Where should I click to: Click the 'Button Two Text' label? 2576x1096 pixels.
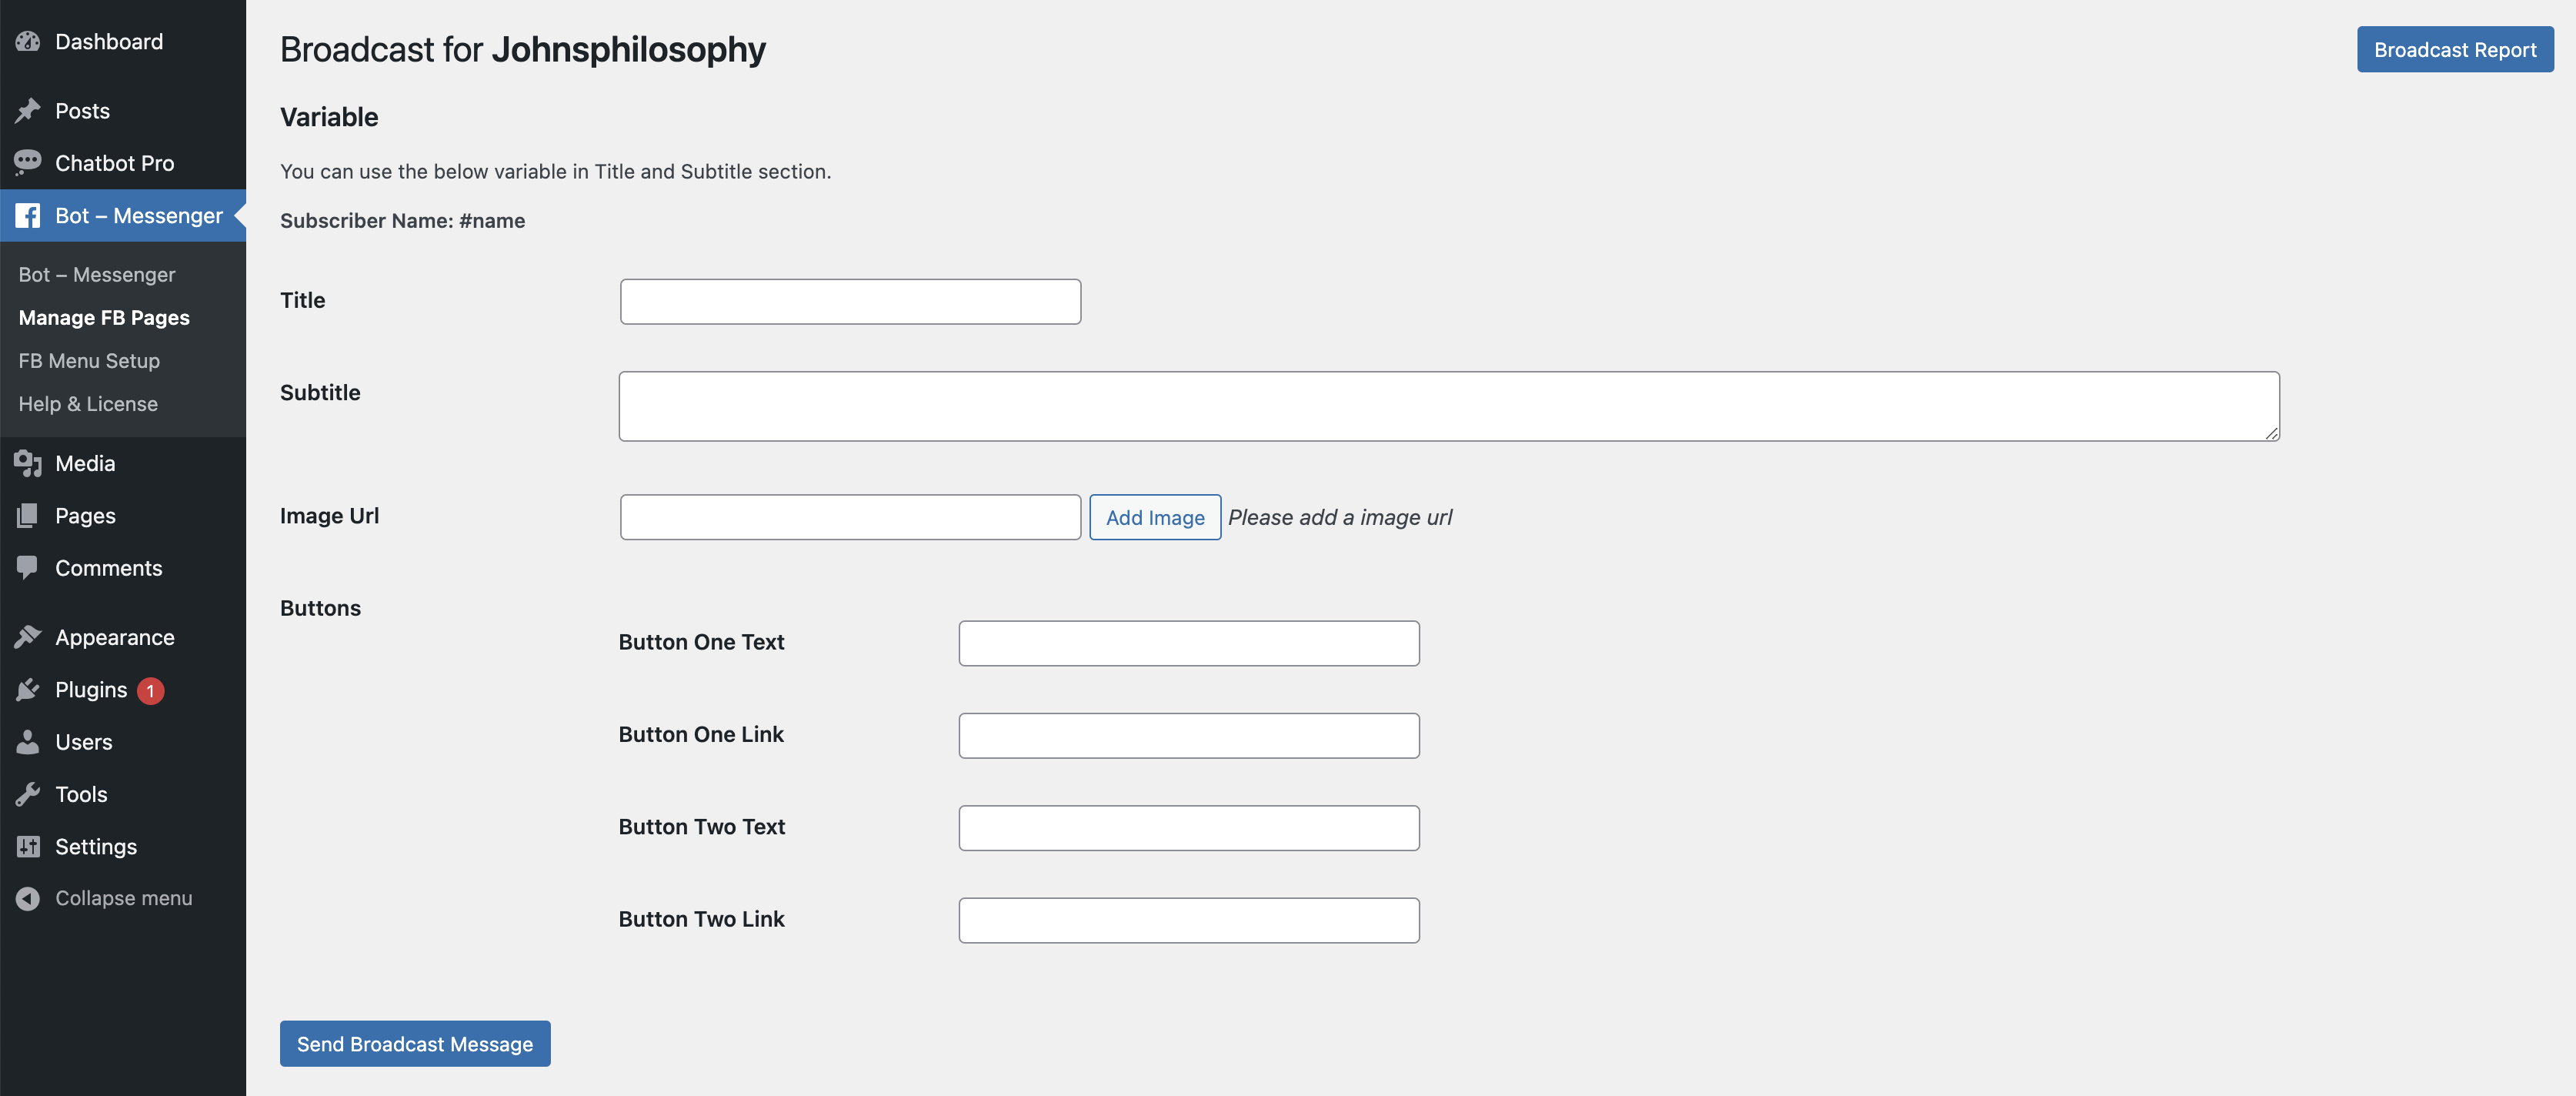pos(701,826)
